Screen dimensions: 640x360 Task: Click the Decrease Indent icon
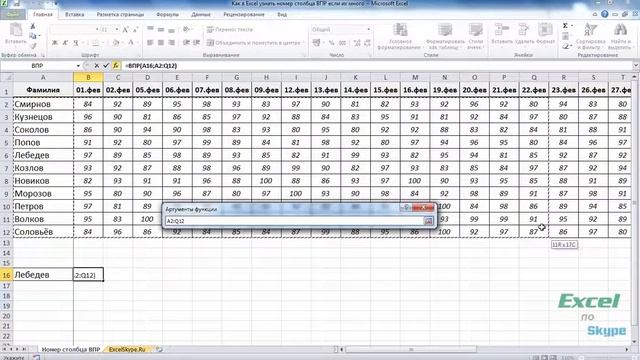[186, 42]
